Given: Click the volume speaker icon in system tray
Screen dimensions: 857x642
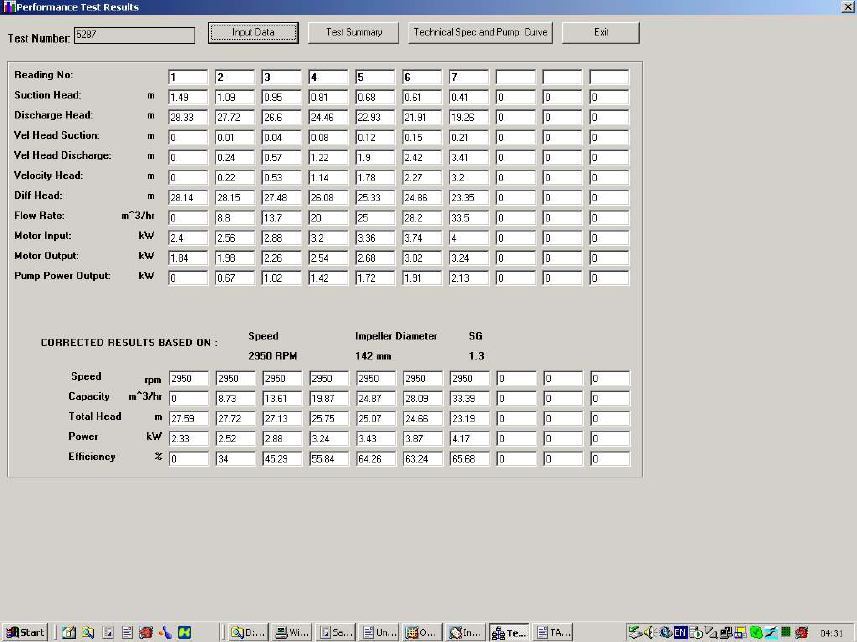Looking at the screenshot, I should pos(650,631).
